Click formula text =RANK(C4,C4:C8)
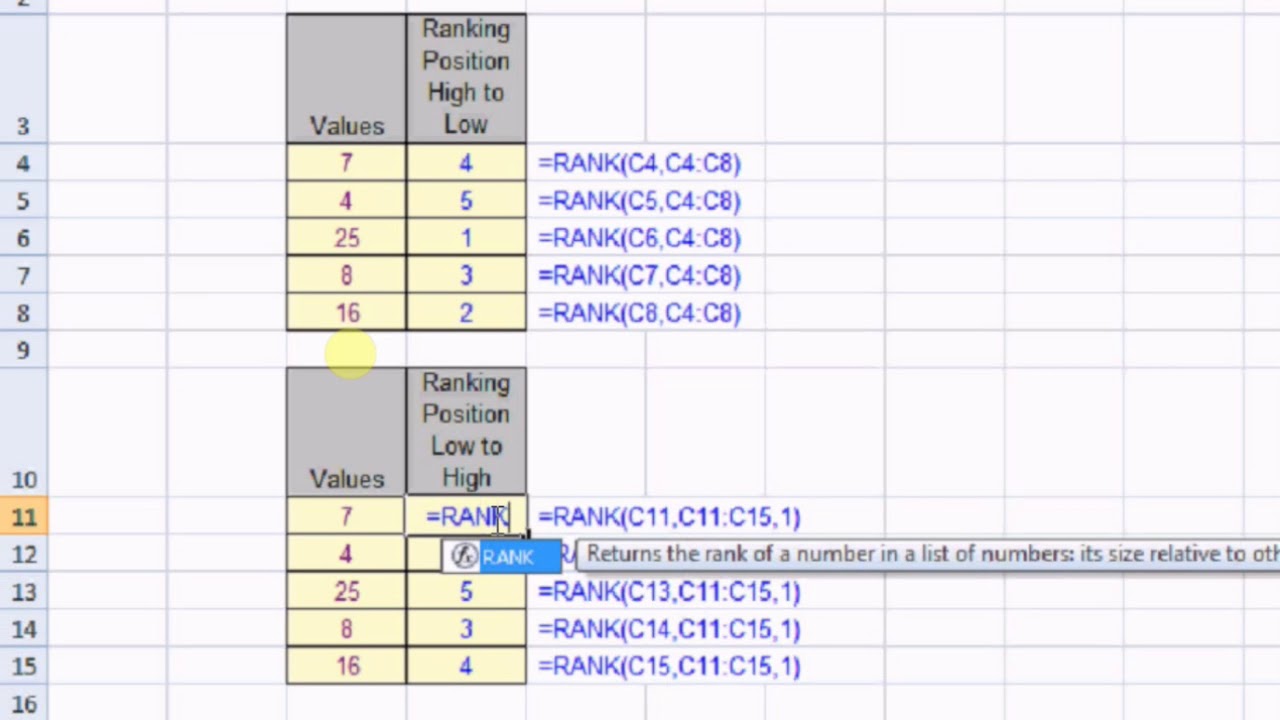The image size is (1280, 720). [x=639, y=163]
